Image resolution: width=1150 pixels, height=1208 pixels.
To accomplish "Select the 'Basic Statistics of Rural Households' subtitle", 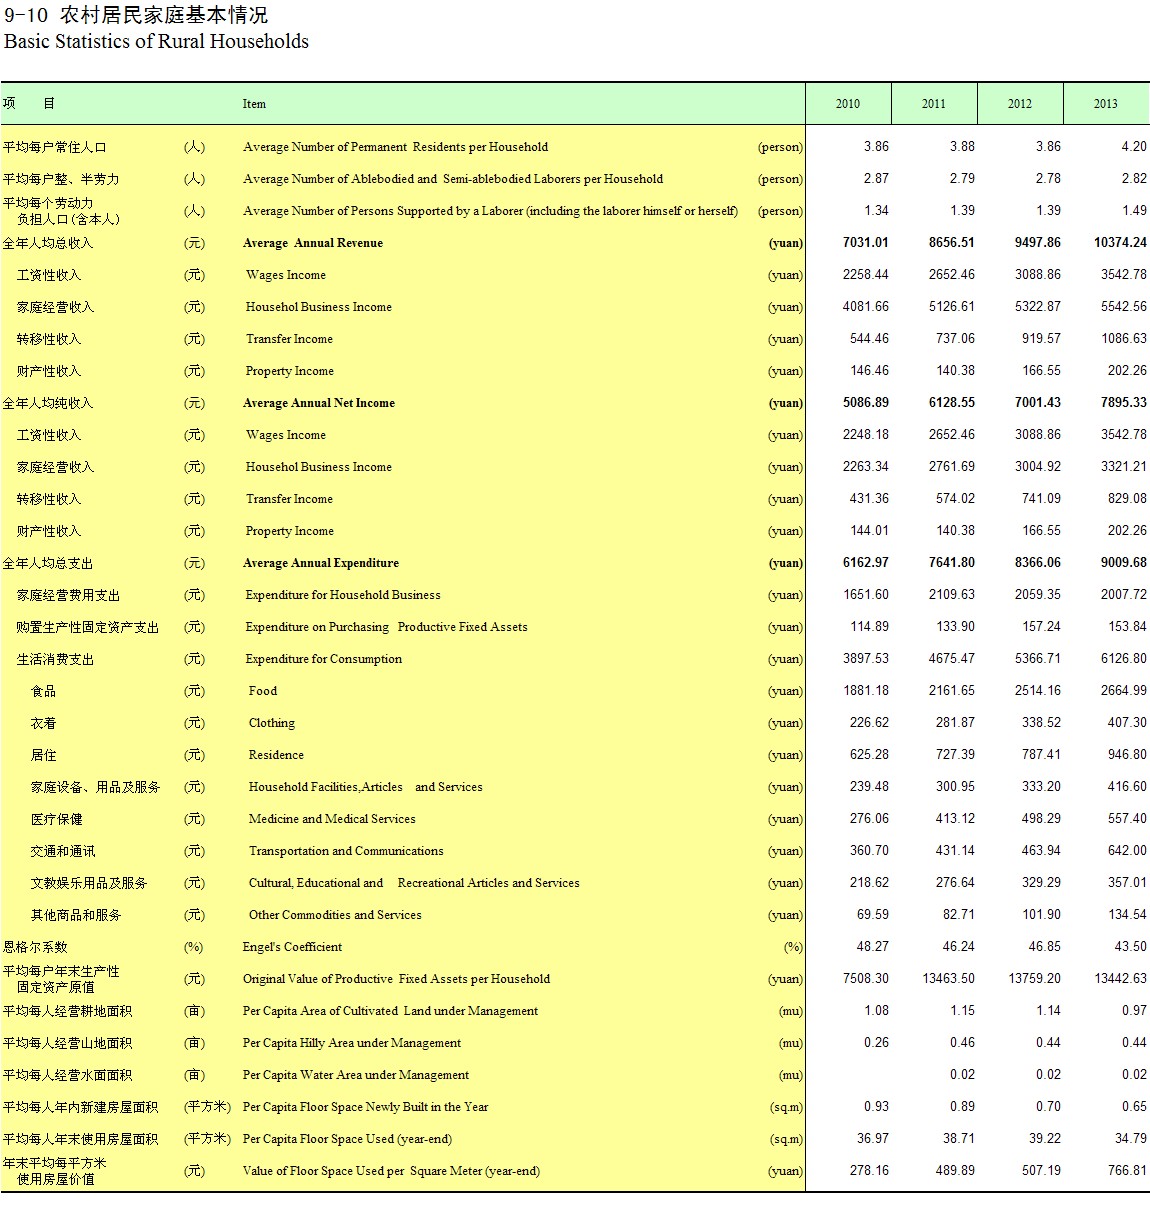I will pos(156,41).
